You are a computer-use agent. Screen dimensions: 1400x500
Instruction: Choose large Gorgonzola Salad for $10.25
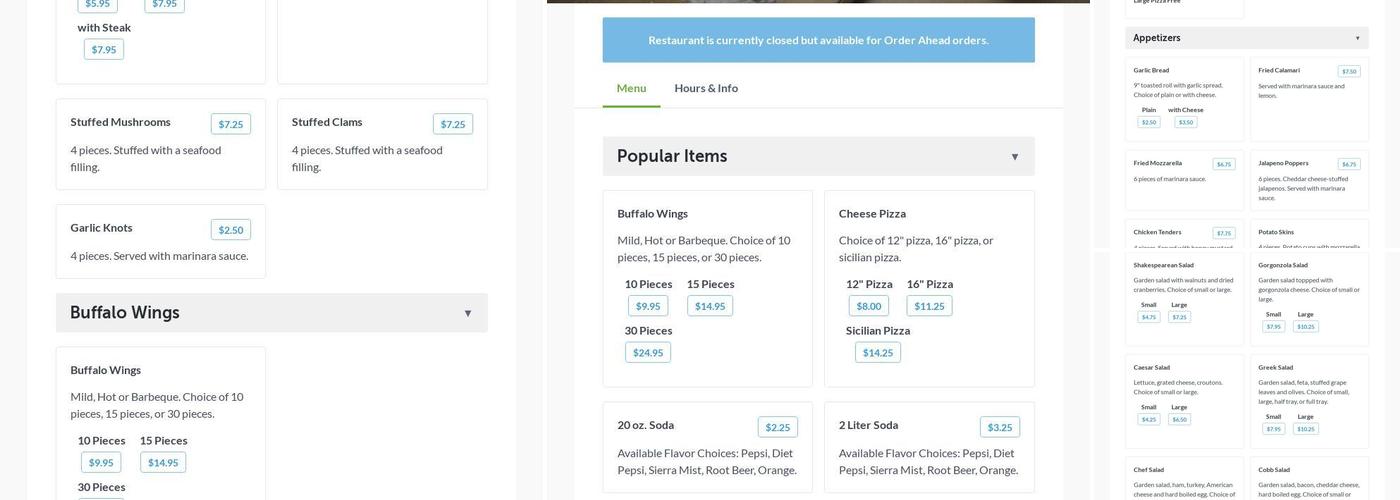1305,326
